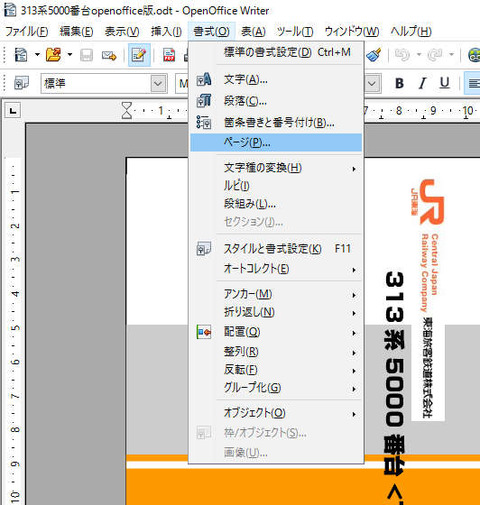
Task: Expand the グループ化(G) submenu
Action: (276, 387)
